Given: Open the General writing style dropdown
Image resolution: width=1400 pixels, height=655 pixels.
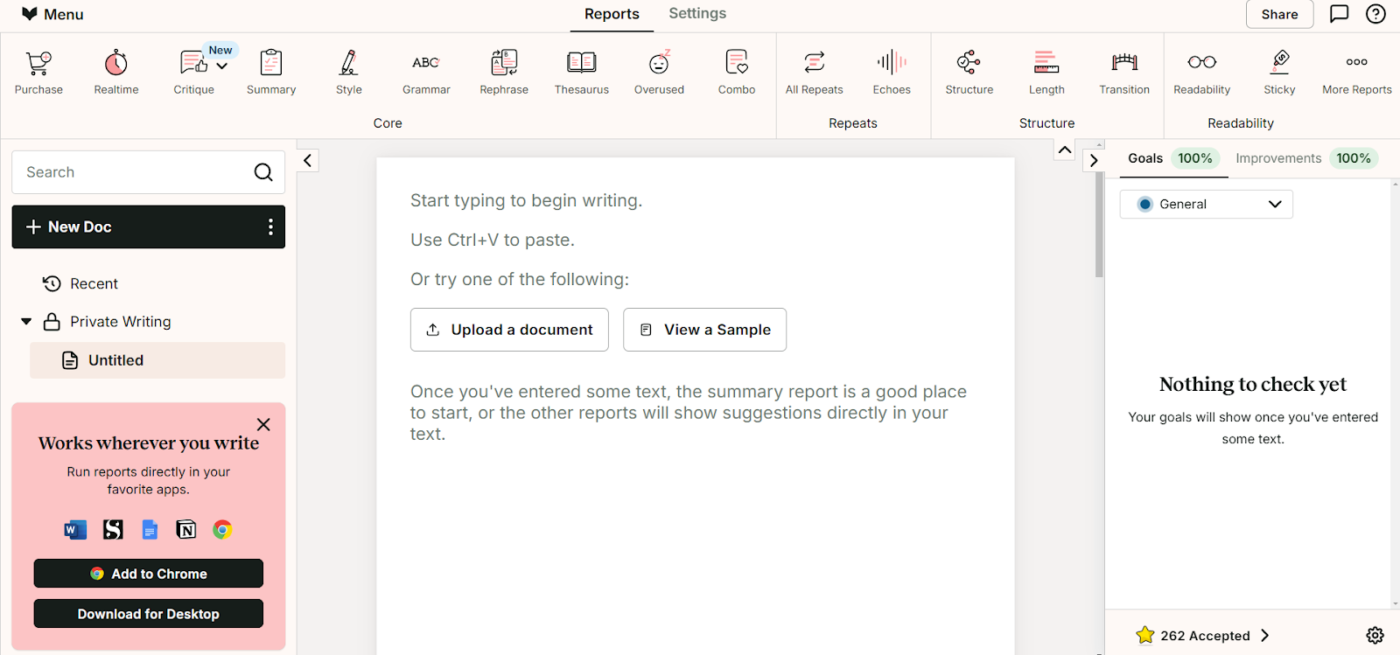Looking at the screenshot, I should (x=1206, y=204).
